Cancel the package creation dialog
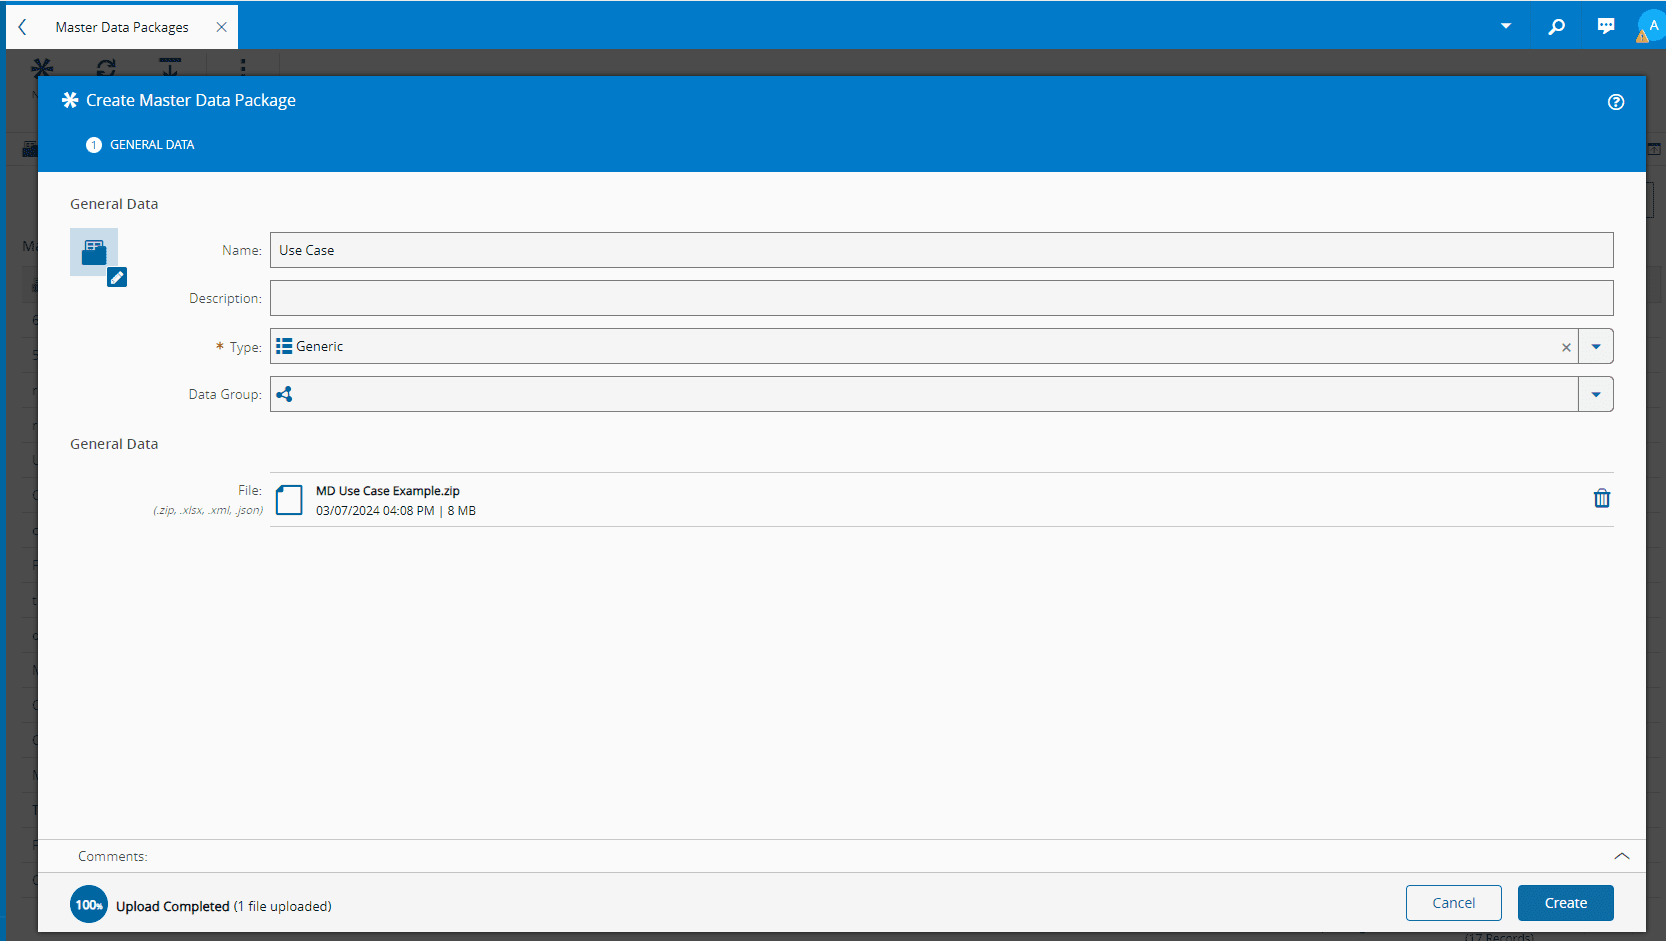The height and width of the screenshot is (941, 1666). 1453,903
